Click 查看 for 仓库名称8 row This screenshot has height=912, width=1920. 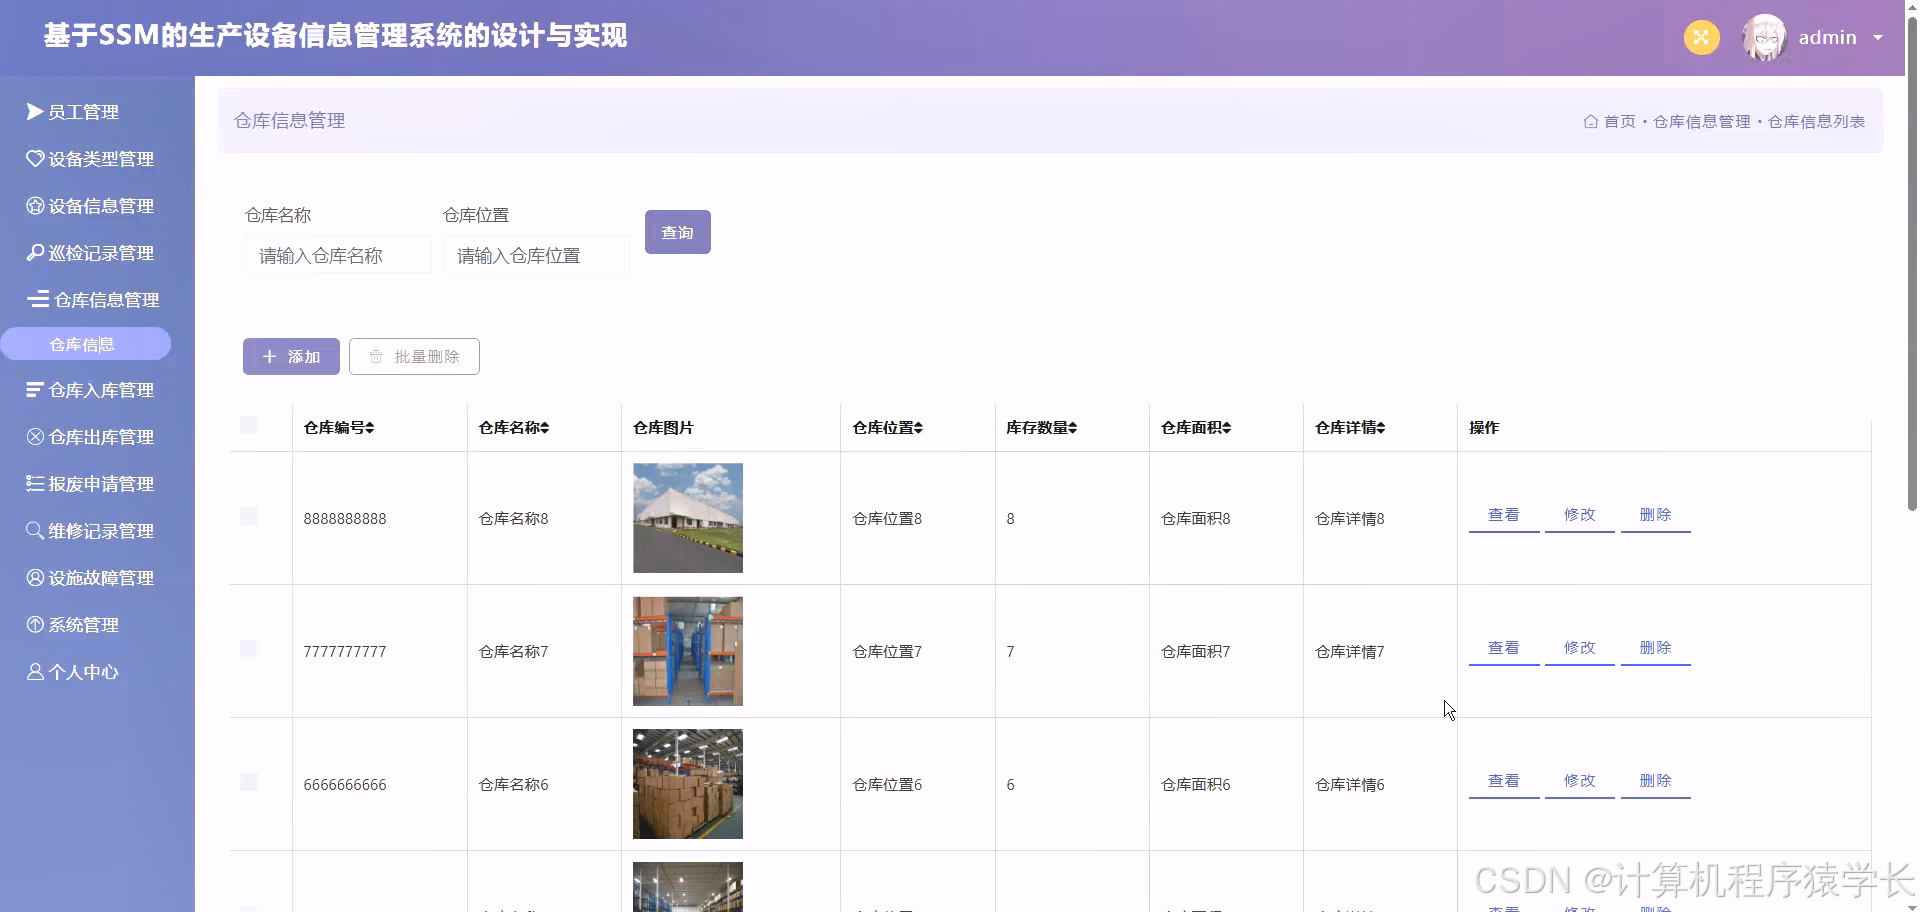(1504, 515)
